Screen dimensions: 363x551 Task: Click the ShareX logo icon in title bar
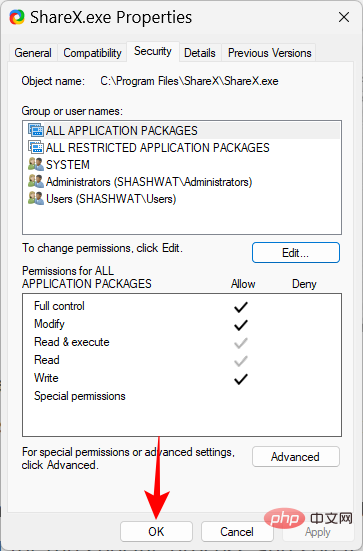[17, 17]
